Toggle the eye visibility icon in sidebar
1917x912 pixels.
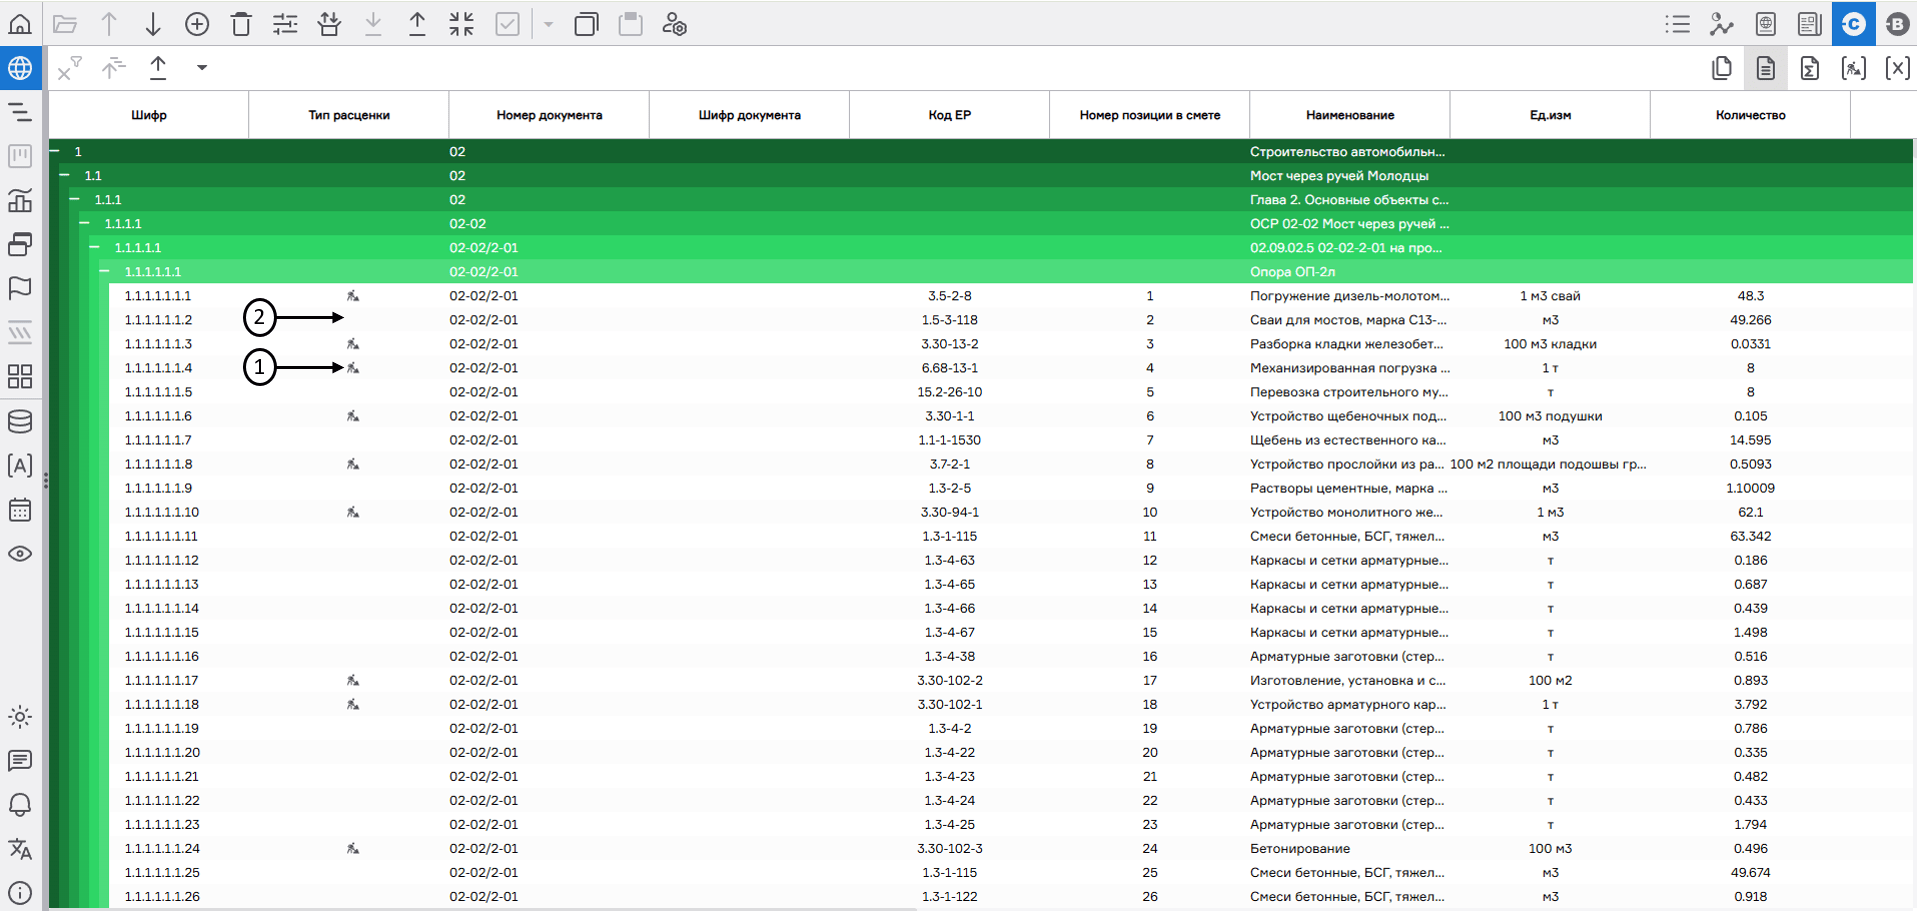(x=20, y=554)
